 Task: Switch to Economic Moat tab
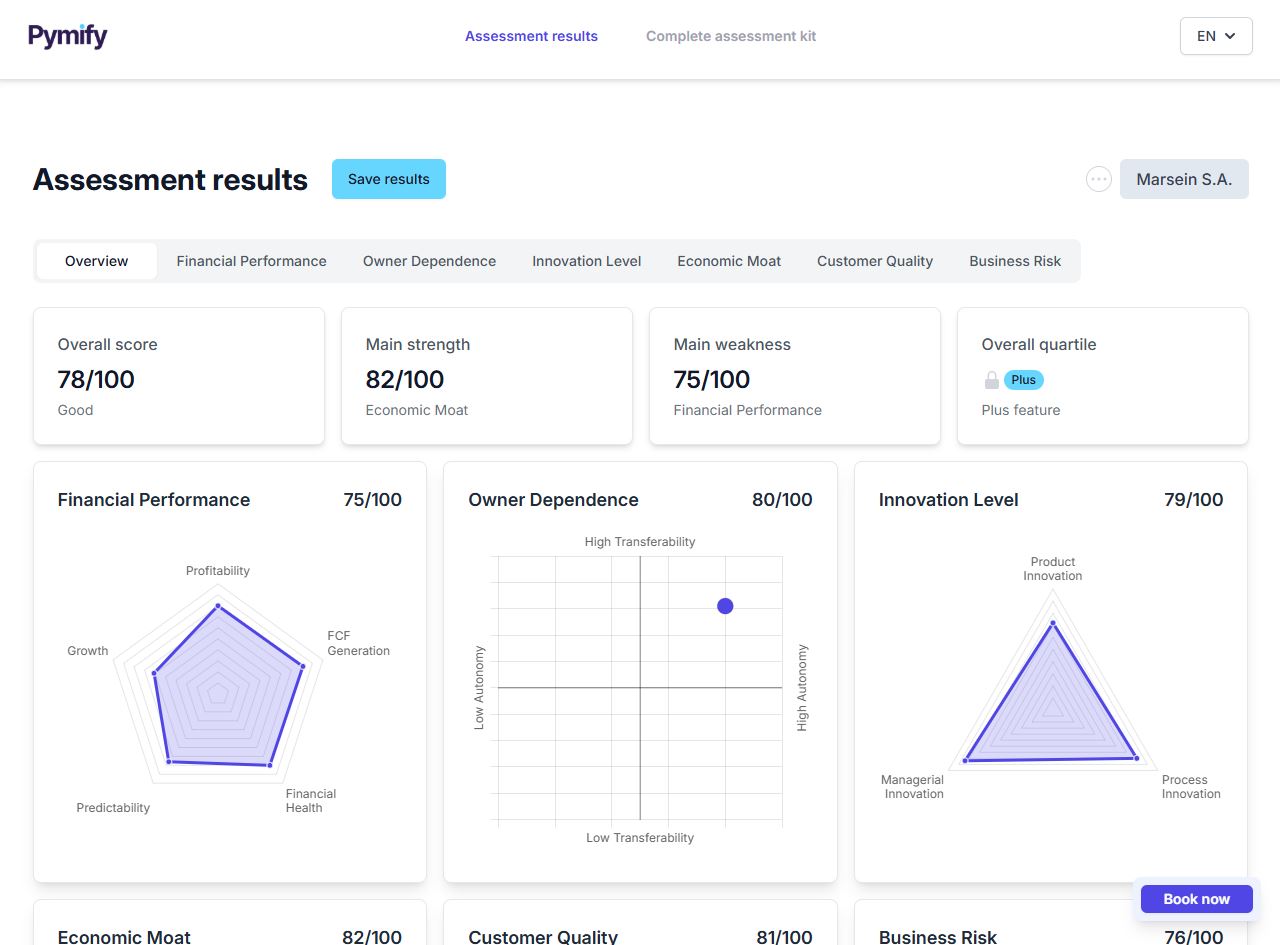729,261
